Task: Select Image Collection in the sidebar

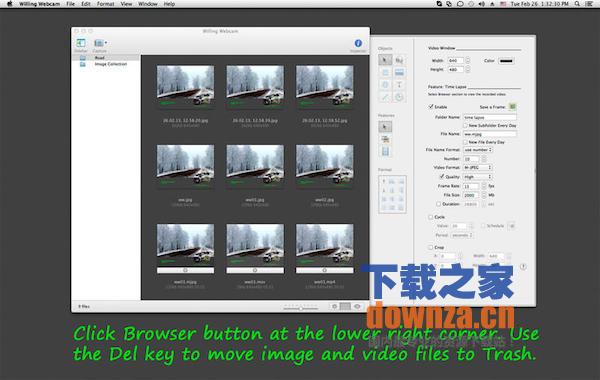Action: [106, 64]
